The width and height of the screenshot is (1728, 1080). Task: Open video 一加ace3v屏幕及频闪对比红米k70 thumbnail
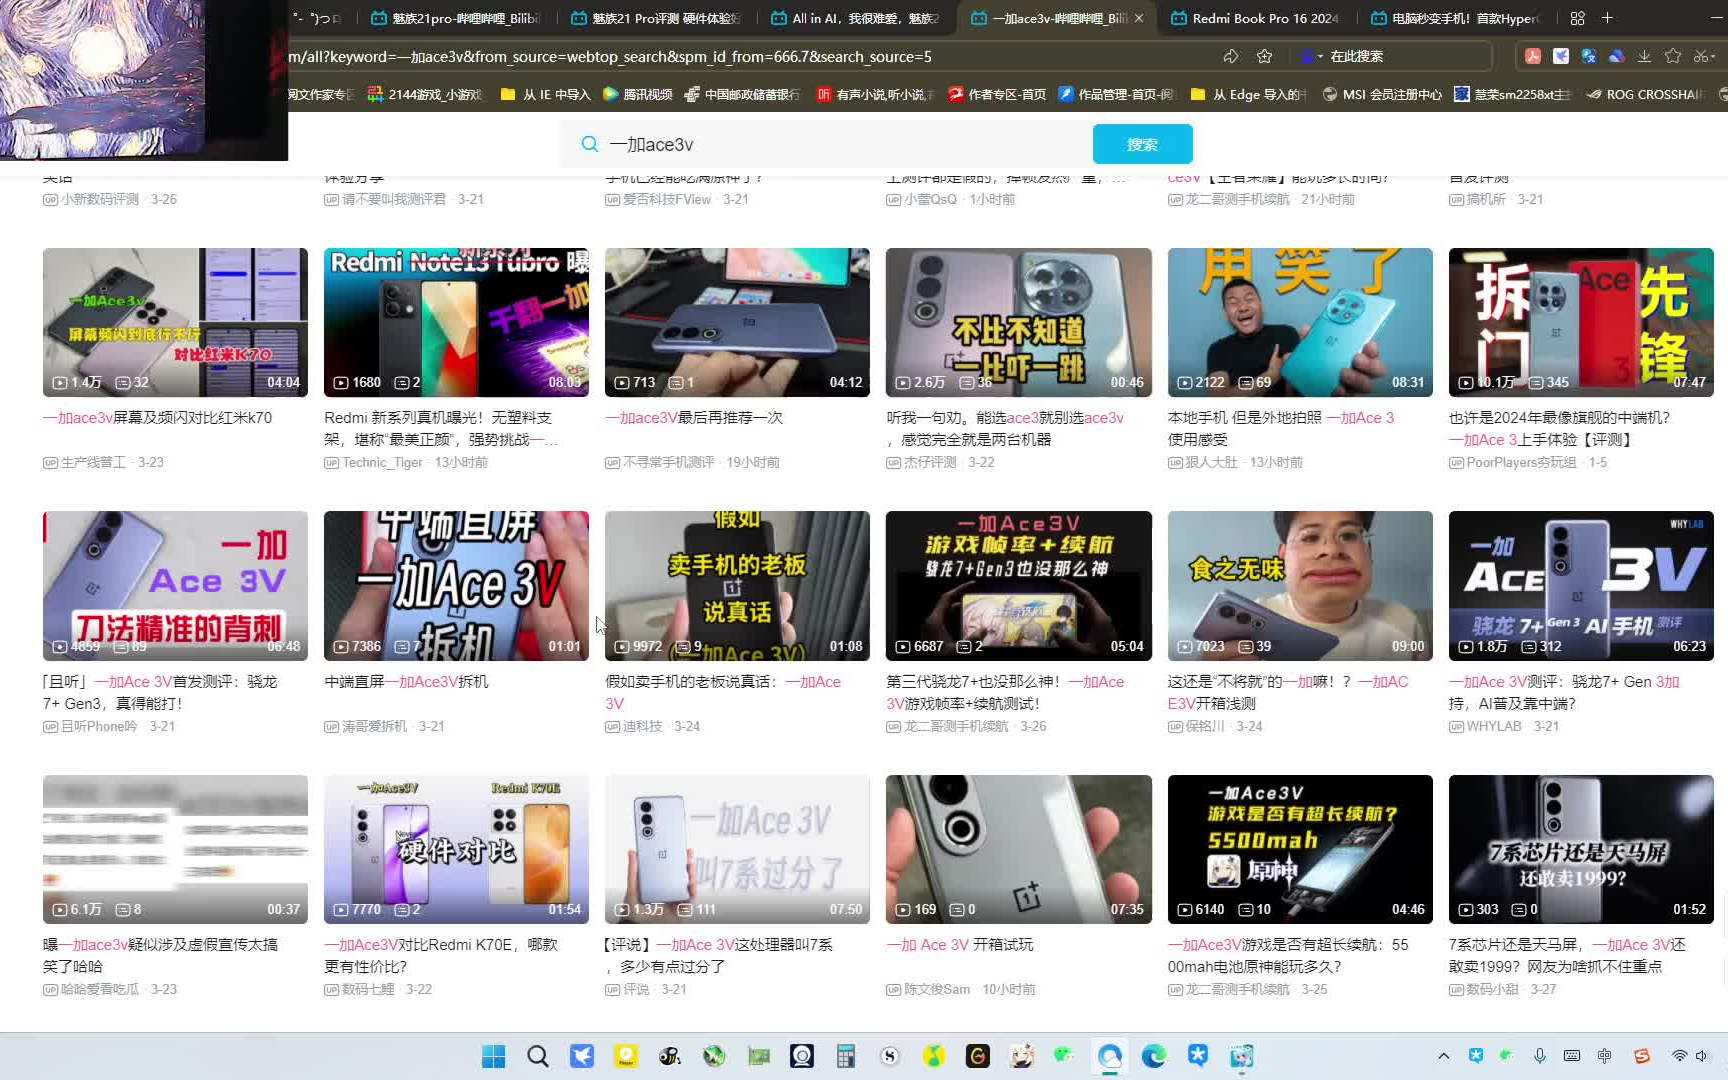tap(175, 322)
